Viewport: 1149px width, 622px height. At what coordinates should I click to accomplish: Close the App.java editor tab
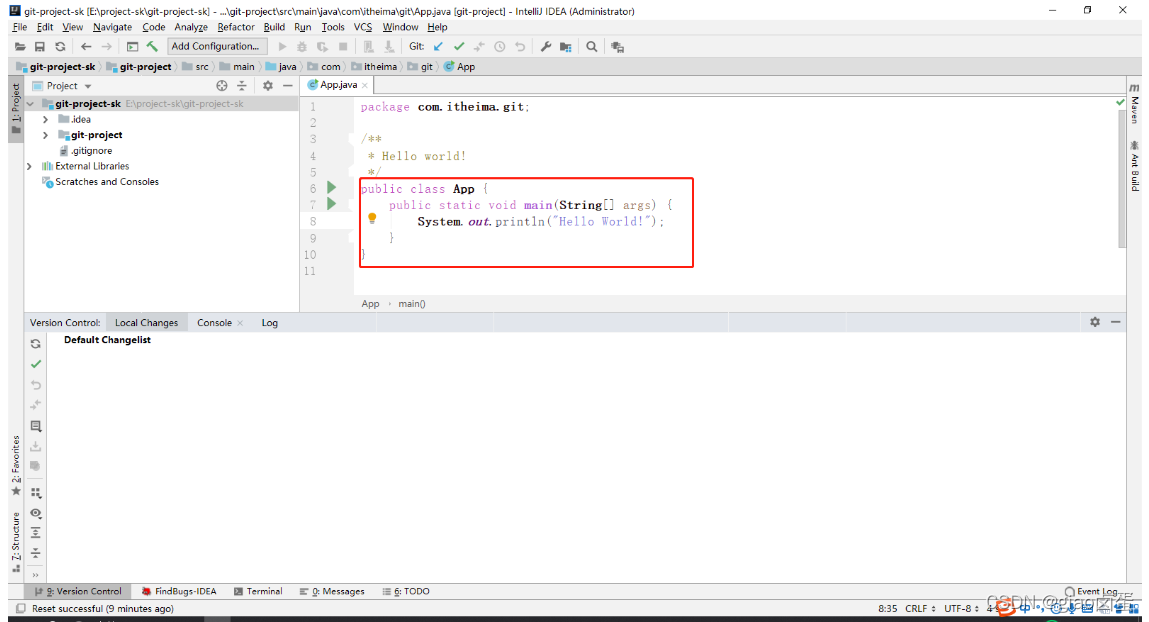pyautogui.click(x=365, y=86)
